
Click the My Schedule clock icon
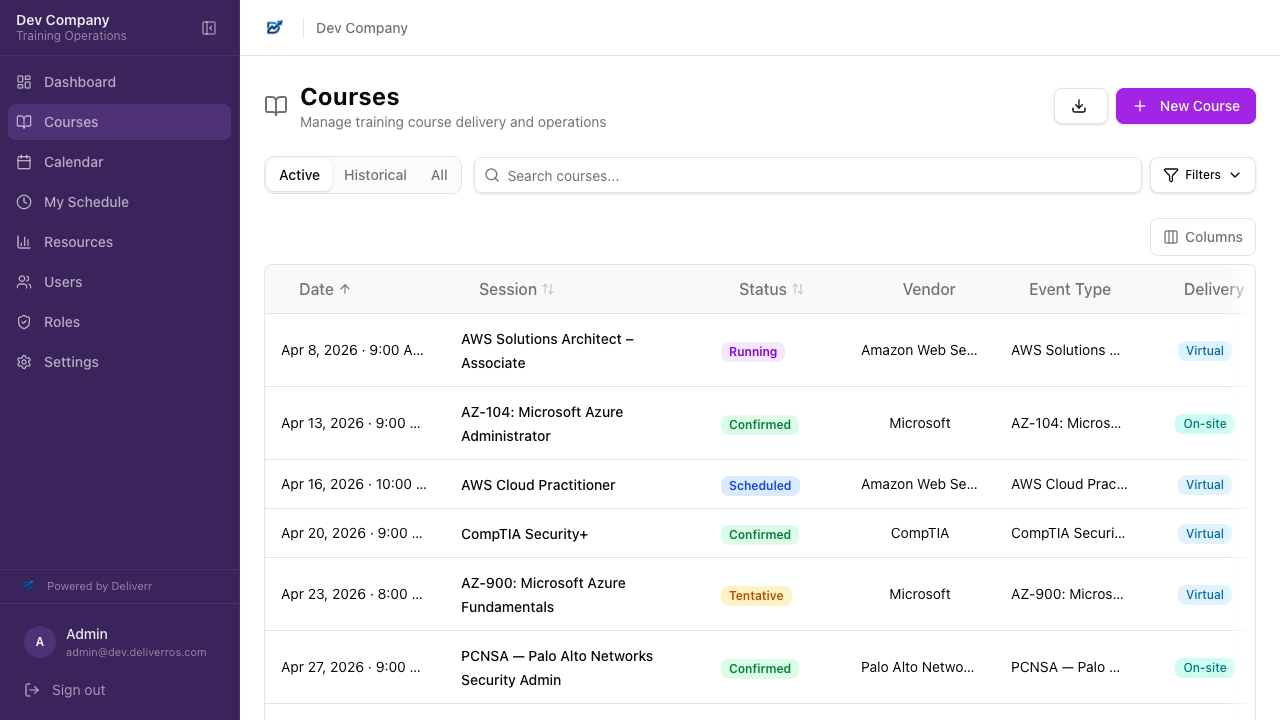24,202
